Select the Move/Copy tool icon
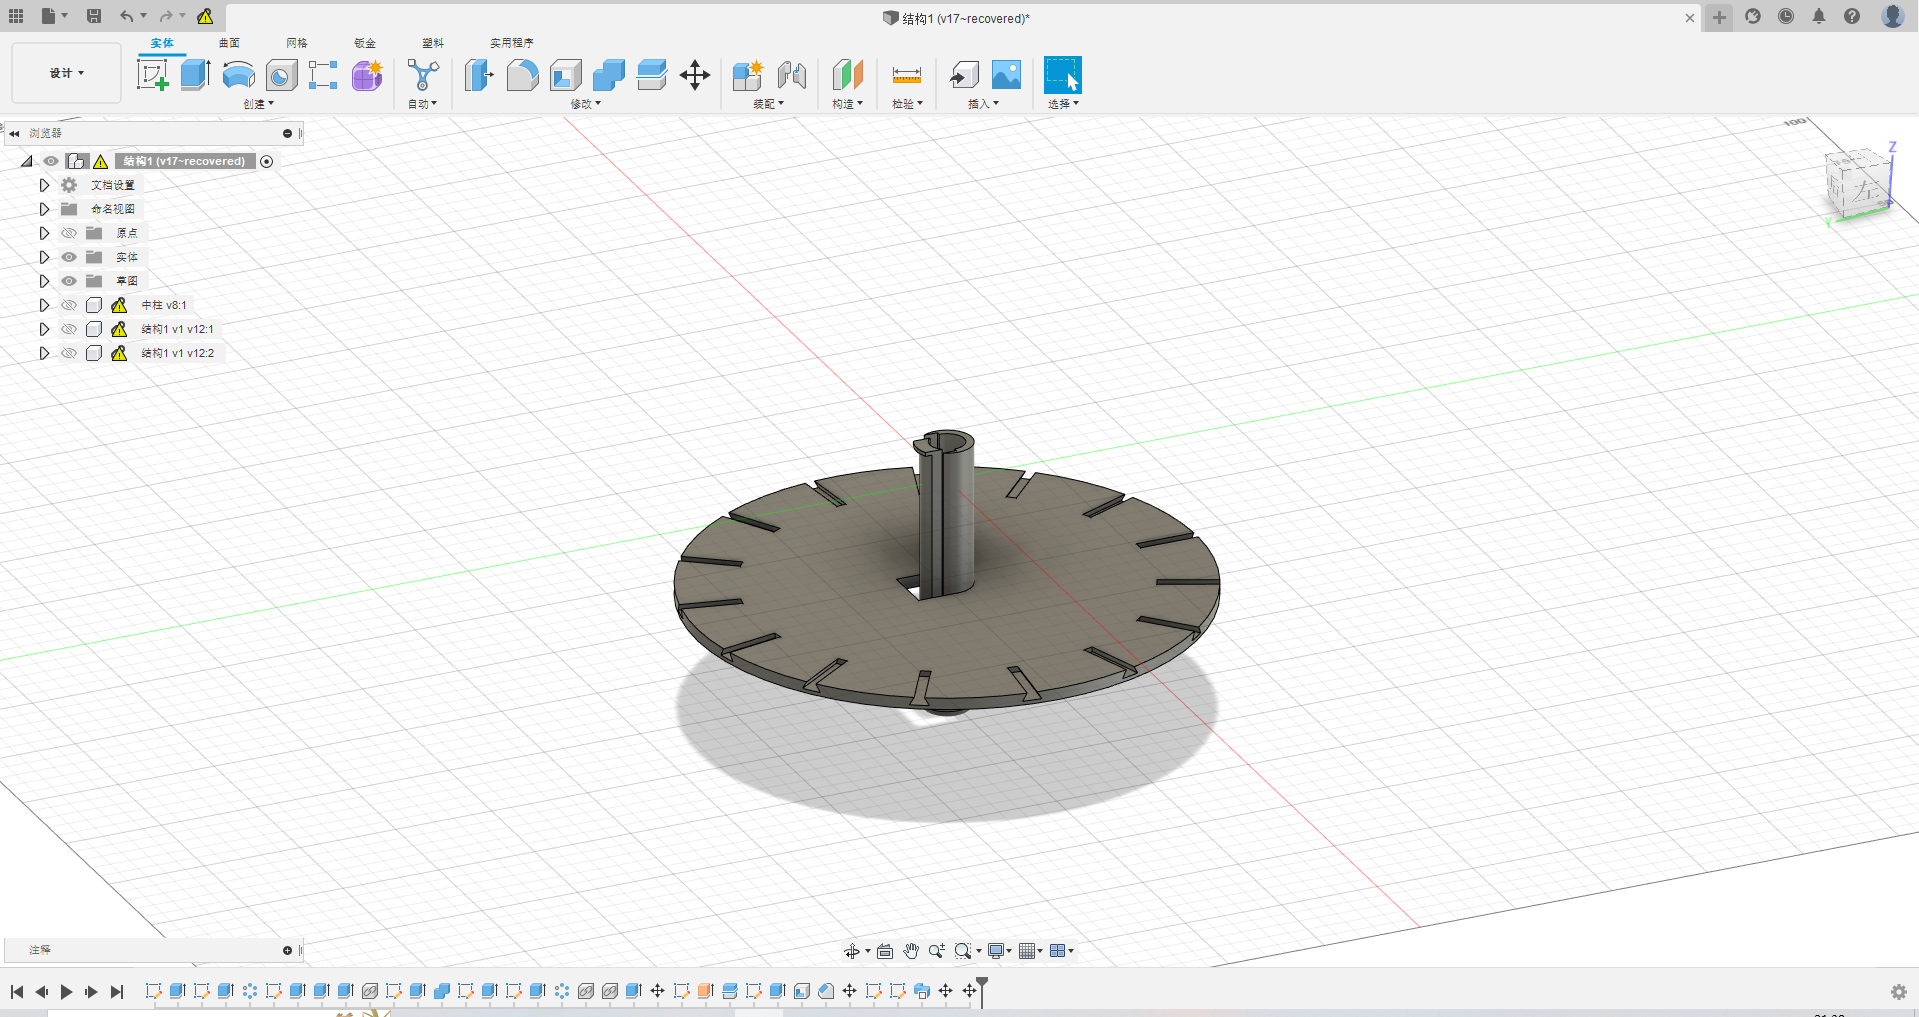This screenshot has width=1919, height=1017. click(x=694, y=75)
